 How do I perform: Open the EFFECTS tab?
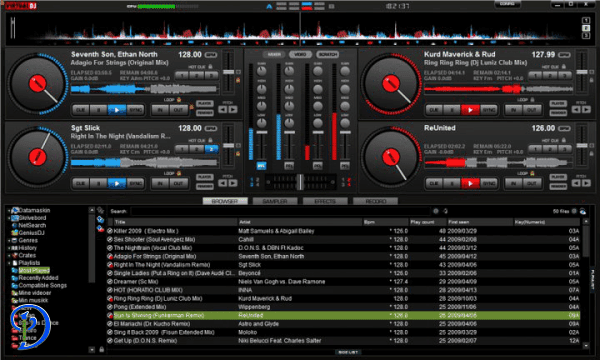[x=325, y=201]
